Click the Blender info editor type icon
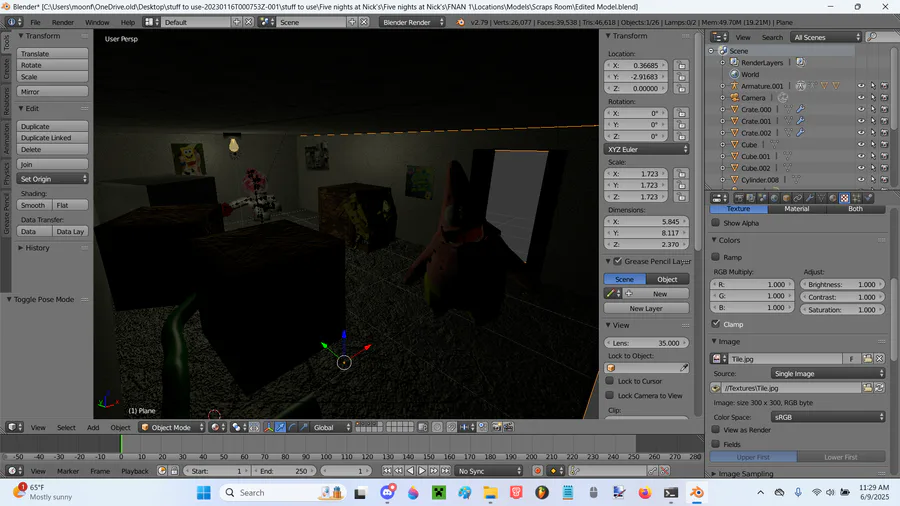900x506 pixels. point(14,22)
